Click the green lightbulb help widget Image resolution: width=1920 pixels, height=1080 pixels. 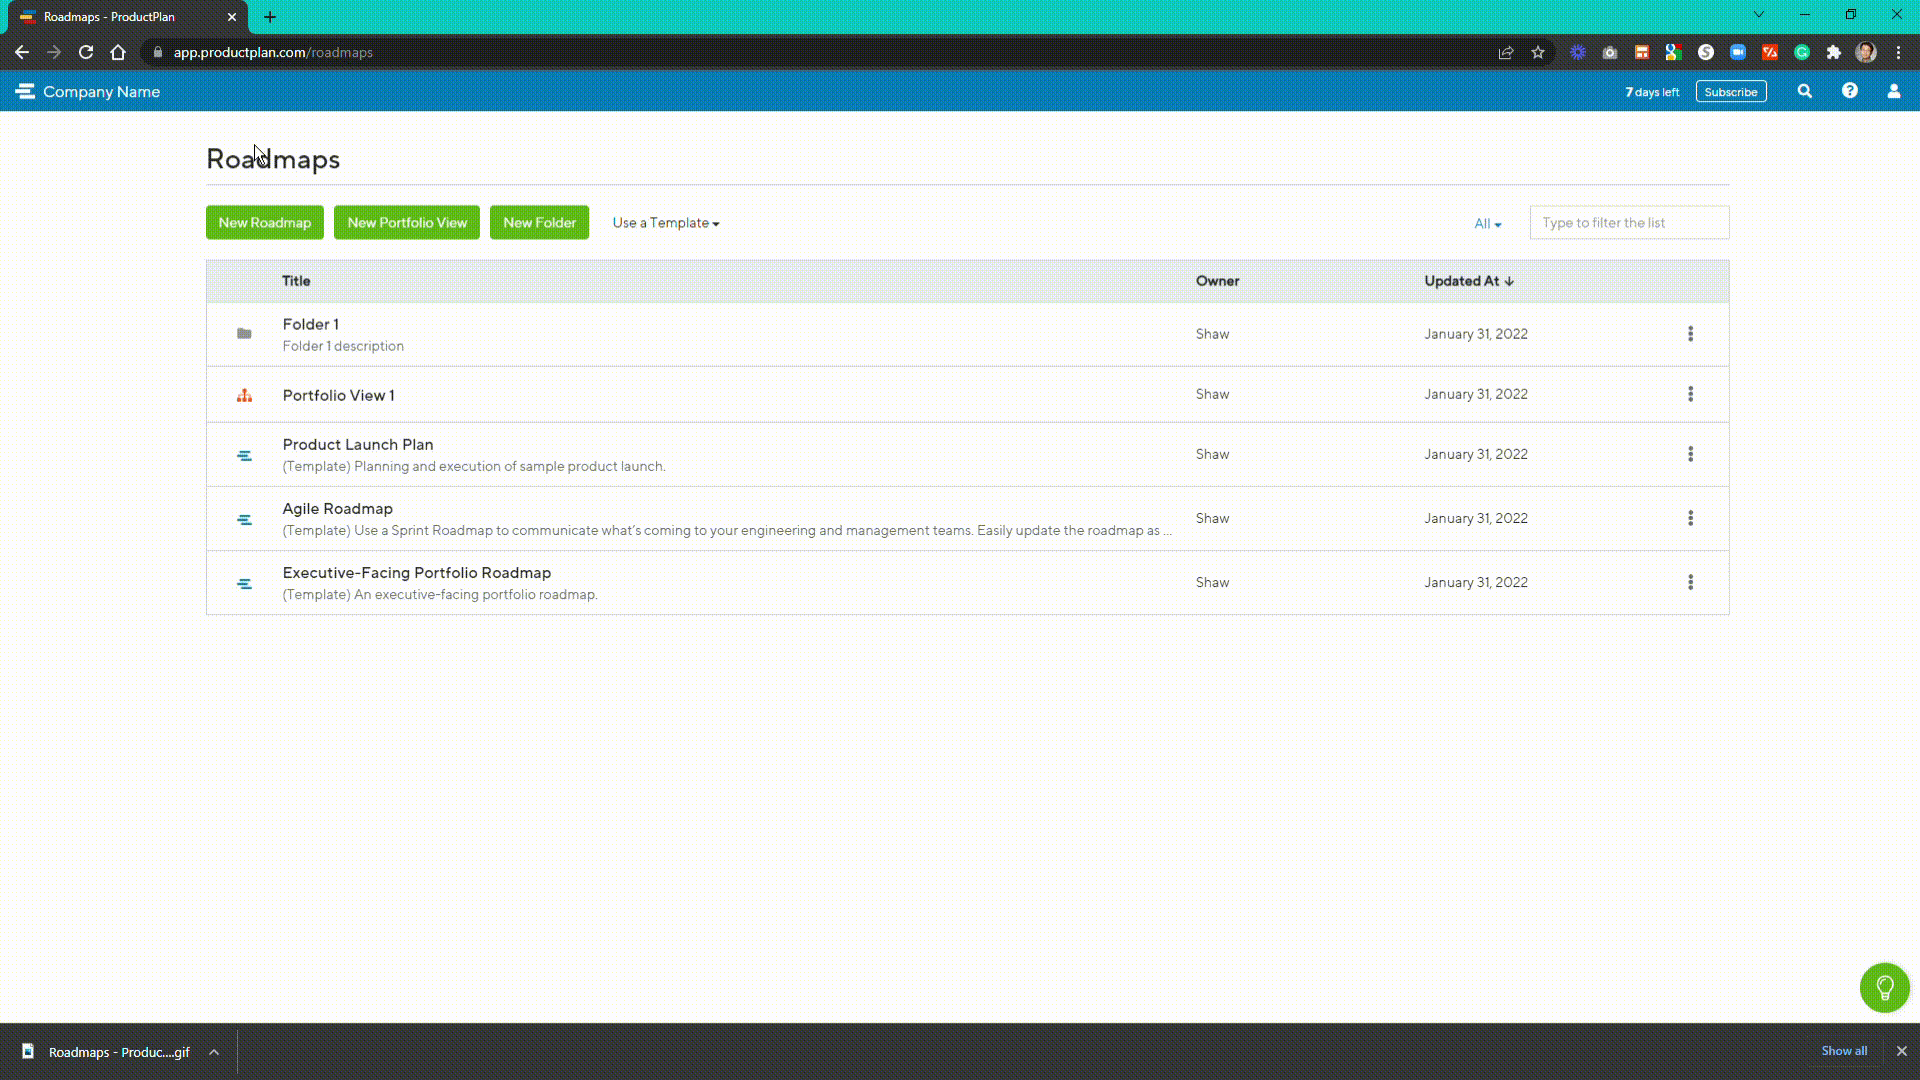(1885, 988)
